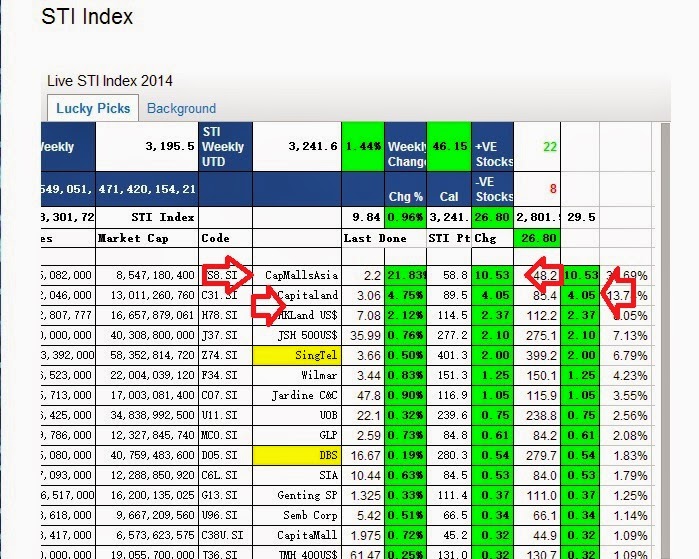The width and height of the screenshot is (699, 559).
Task: Click code MC0.SI
Action: [219, 435]
